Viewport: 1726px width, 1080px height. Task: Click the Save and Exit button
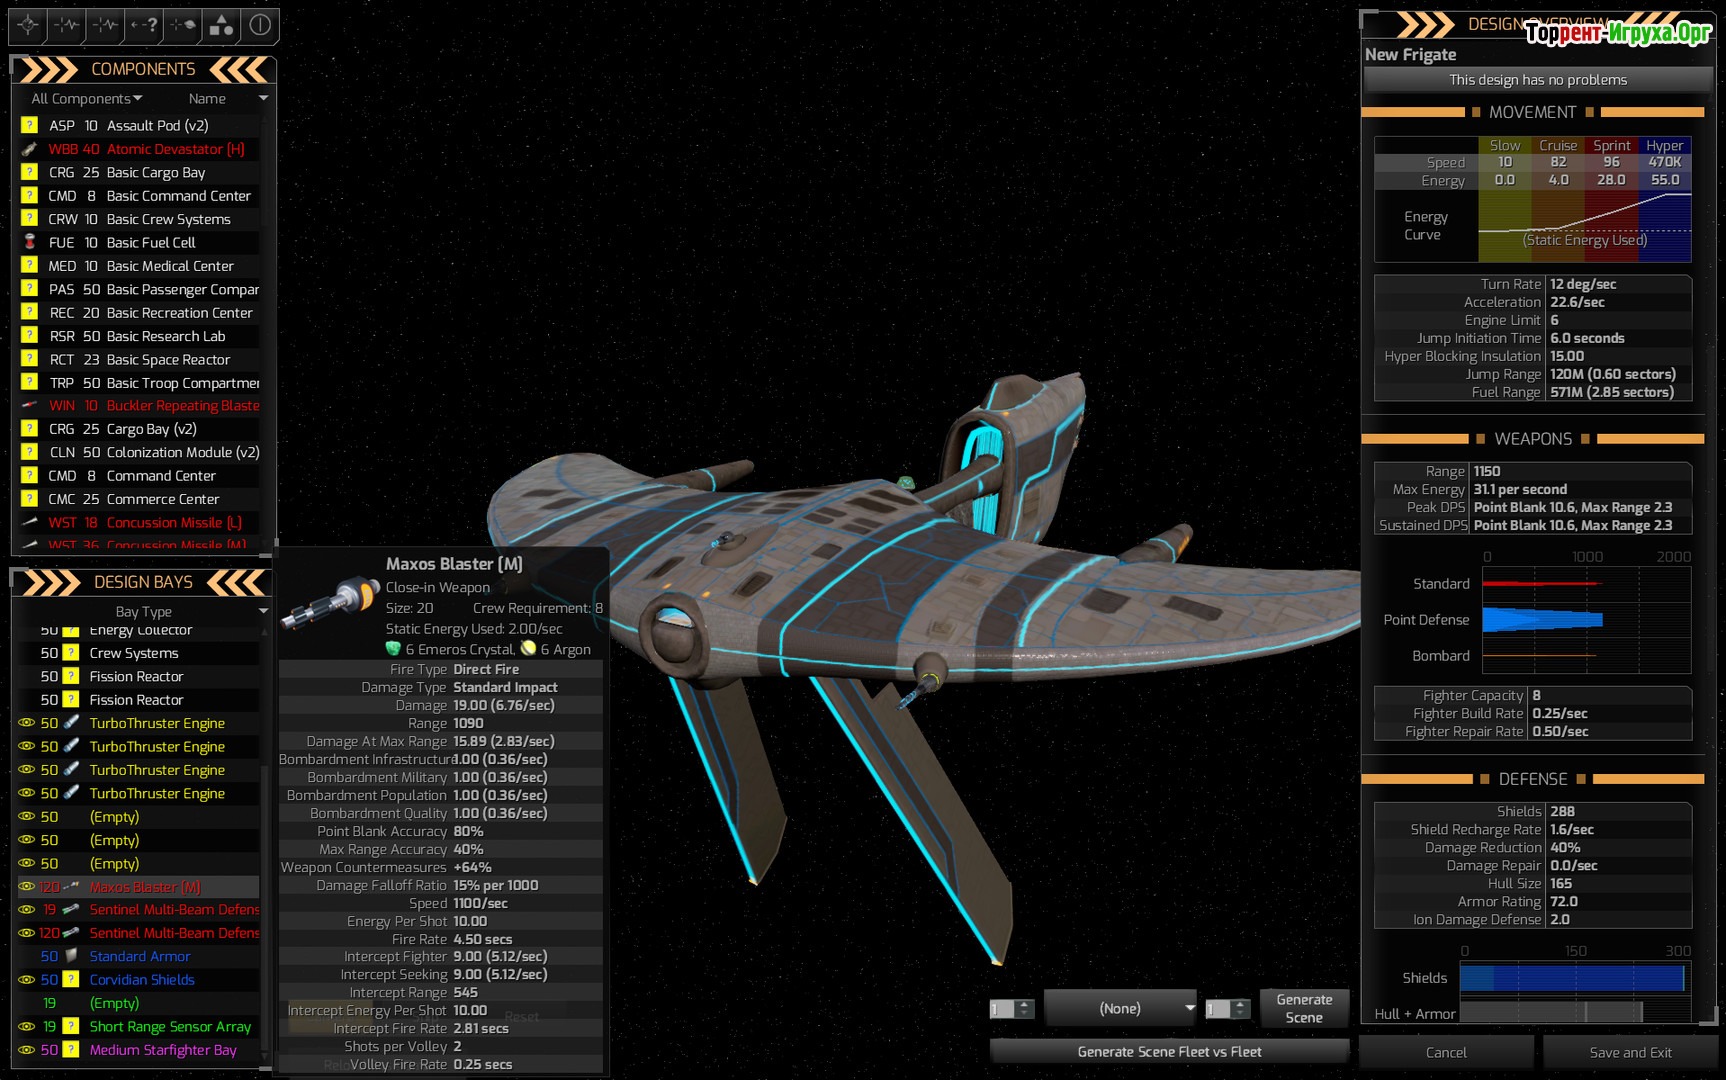point(1630,1052)
